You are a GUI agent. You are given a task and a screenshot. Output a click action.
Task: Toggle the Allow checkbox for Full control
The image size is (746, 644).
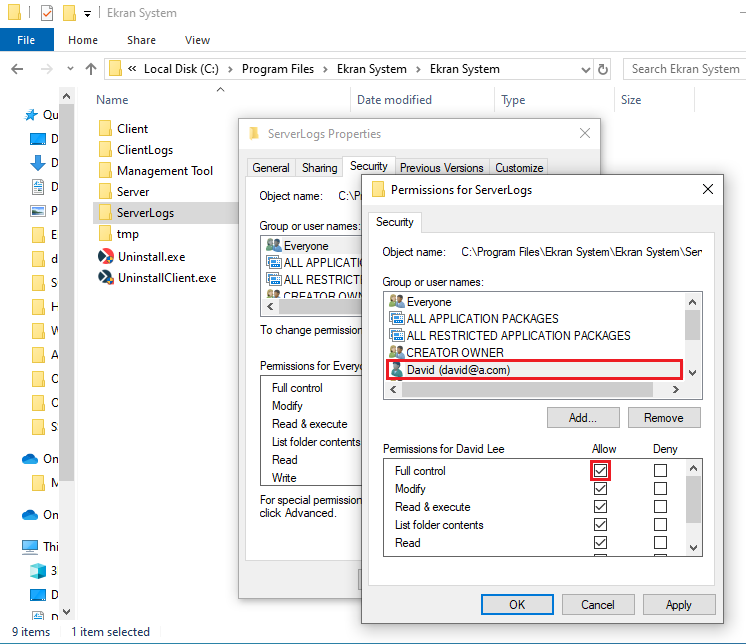[601, 471]
